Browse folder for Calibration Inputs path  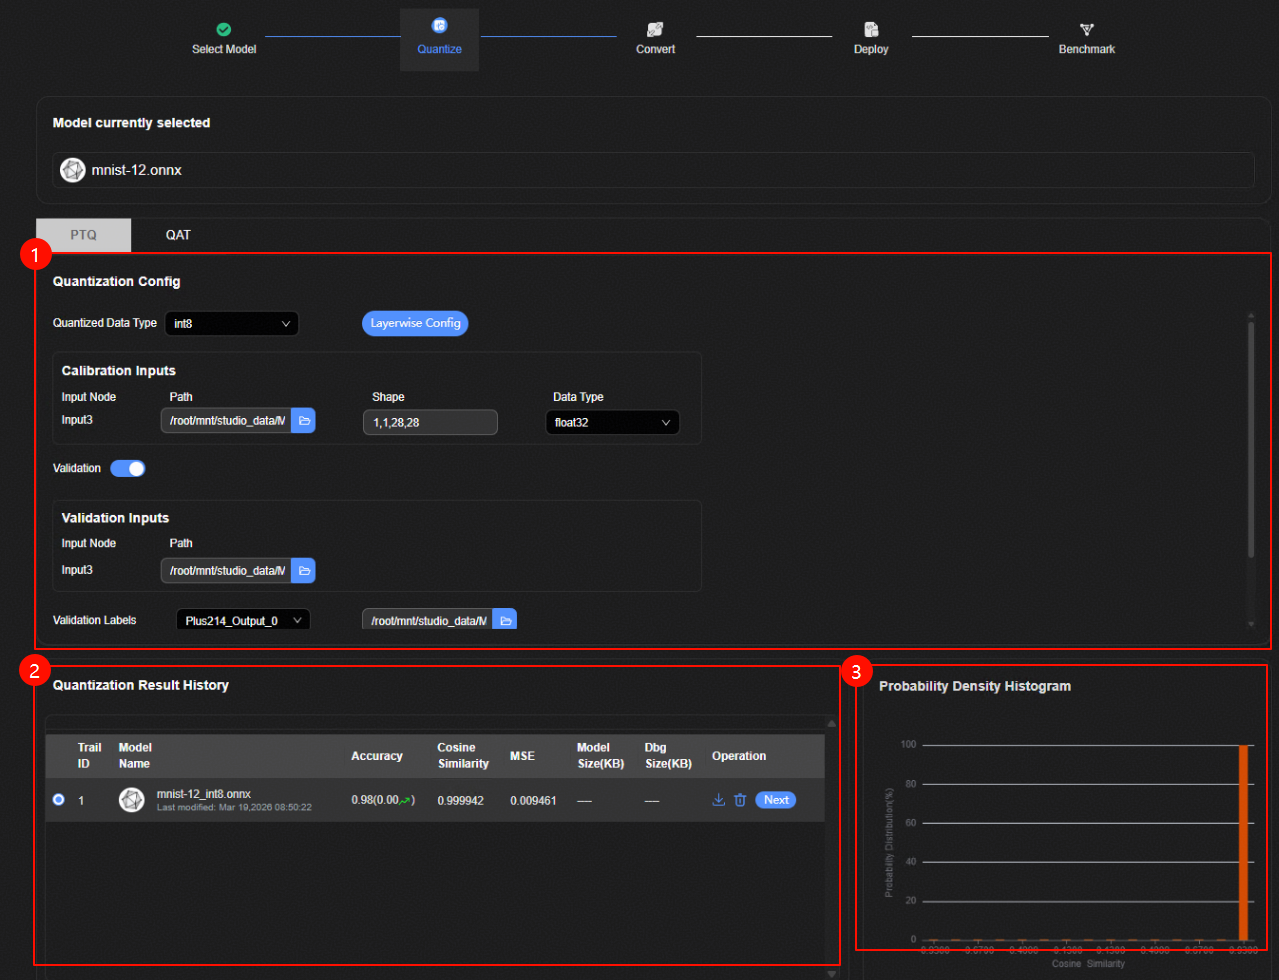click(304, 421)
